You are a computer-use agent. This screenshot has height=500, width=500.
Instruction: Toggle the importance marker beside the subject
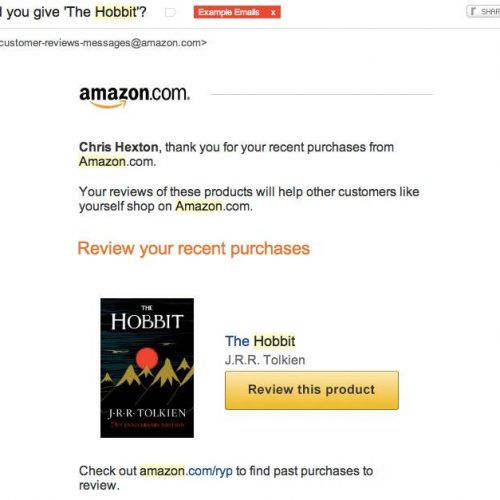pyautogui.click(x=170, y=13)
